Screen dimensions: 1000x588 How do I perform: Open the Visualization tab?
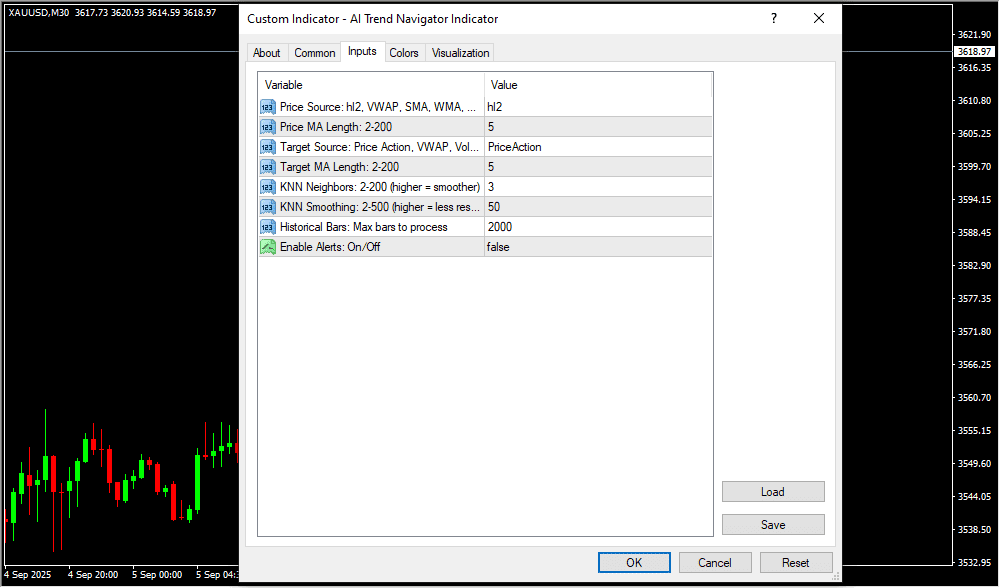[460, 53]
